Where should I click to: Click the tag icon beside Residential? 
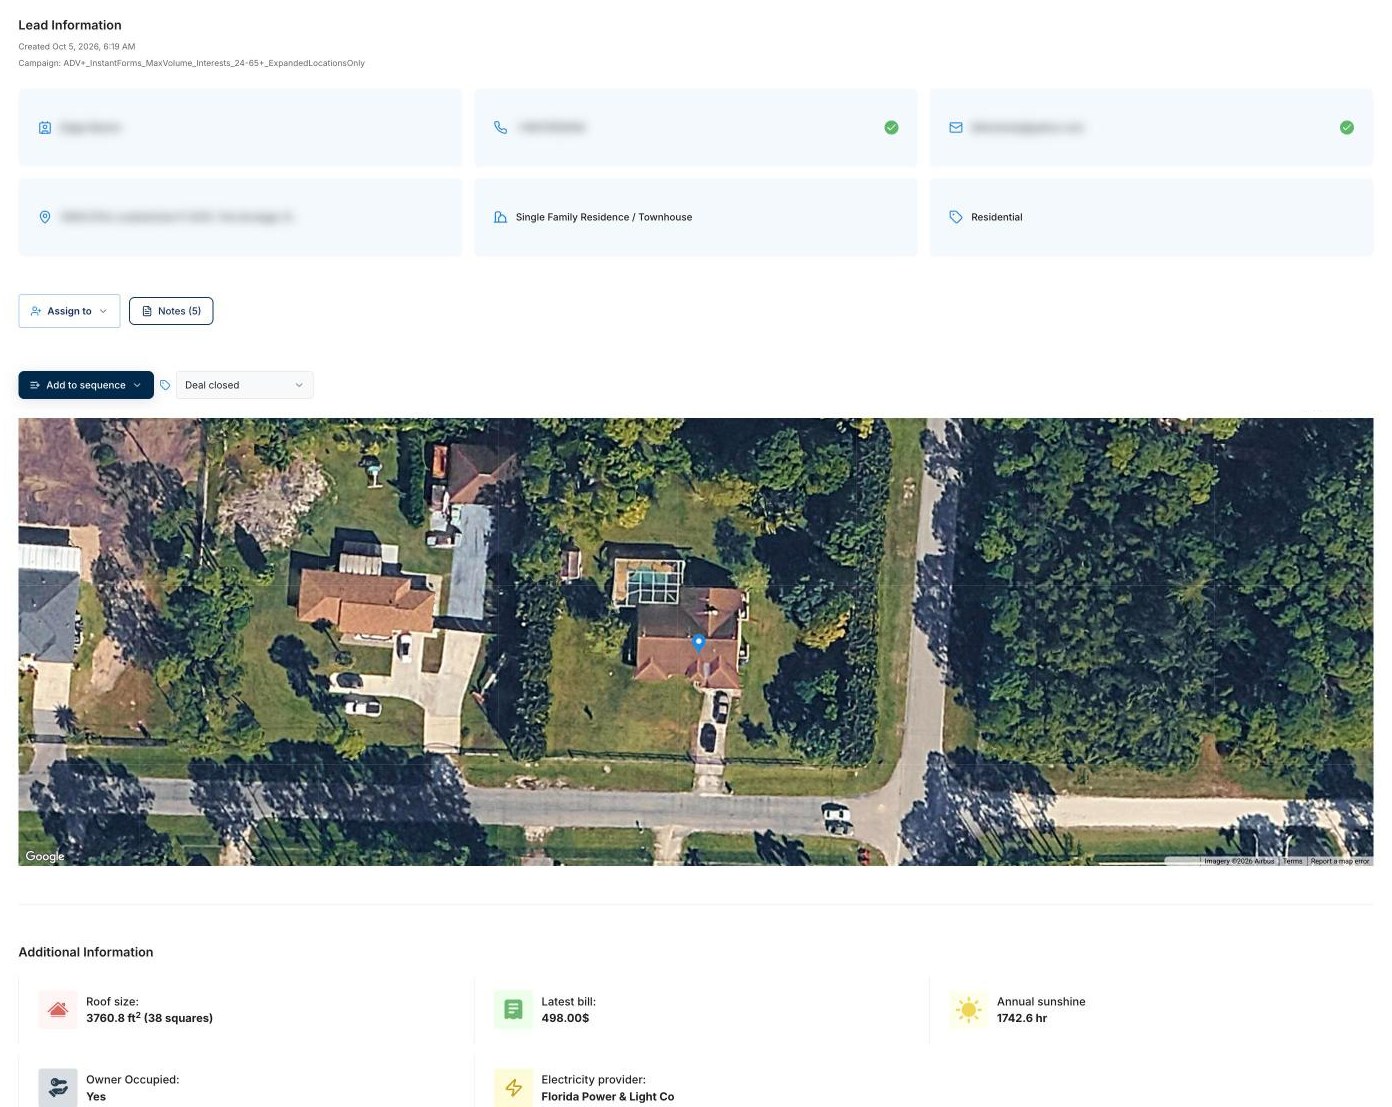956,217
